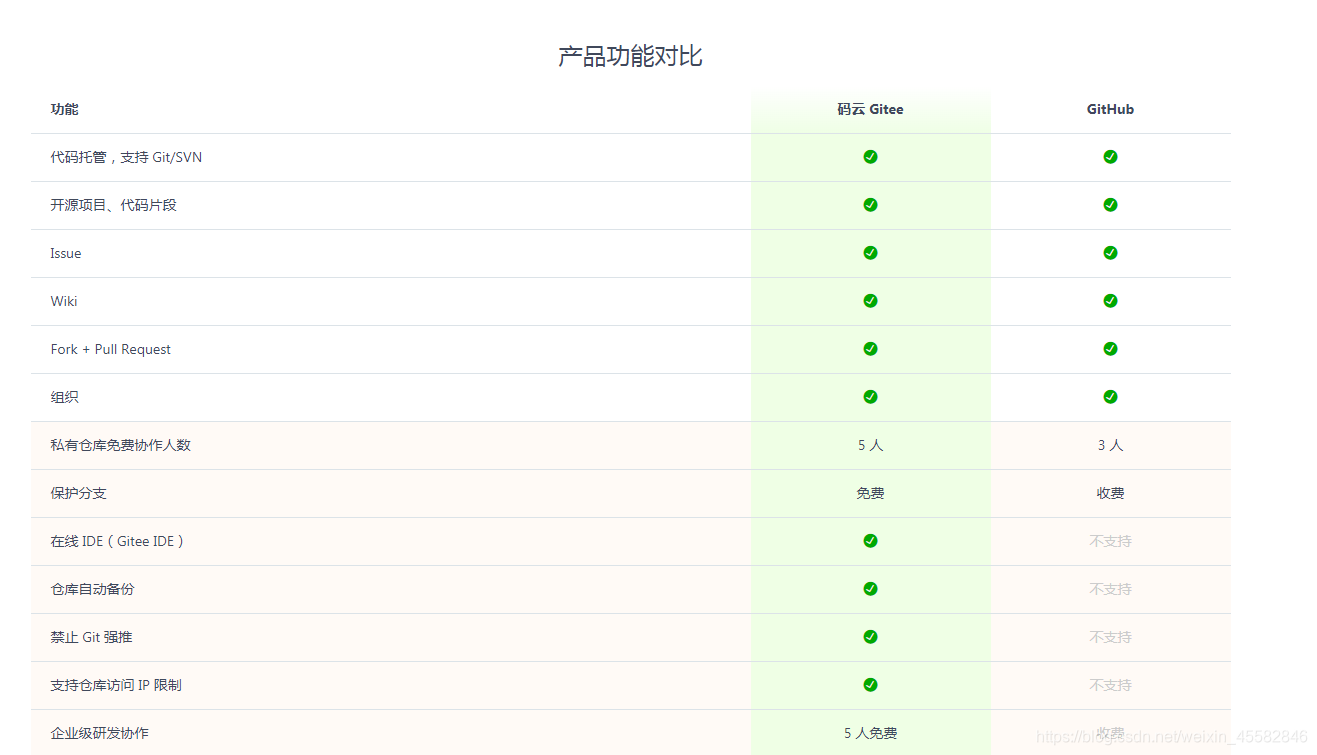Click the Wiki feature label
Viewport: 1317px width, 755px height.
(64, 301)
